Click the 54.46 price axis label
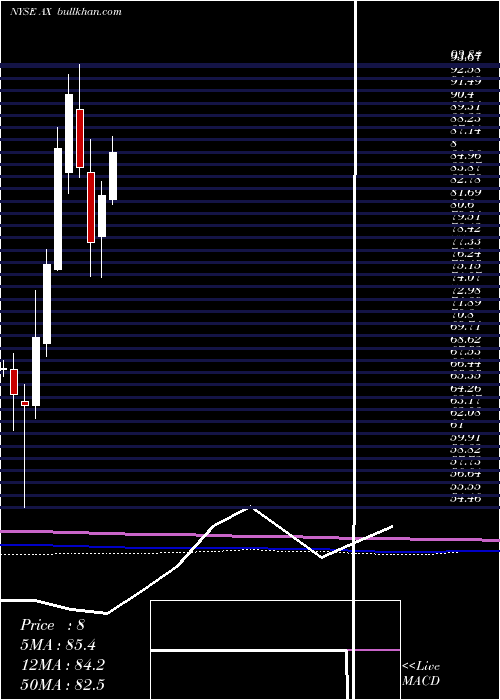The height and width of the screenshot is (700, 500). tap(466, 499)
